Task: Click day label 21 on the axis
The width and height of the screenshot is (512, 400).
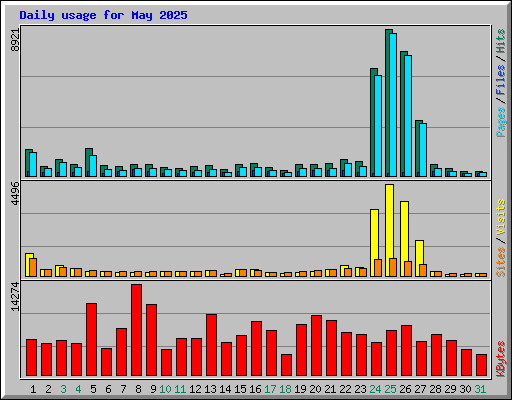Action: (330, 389)
